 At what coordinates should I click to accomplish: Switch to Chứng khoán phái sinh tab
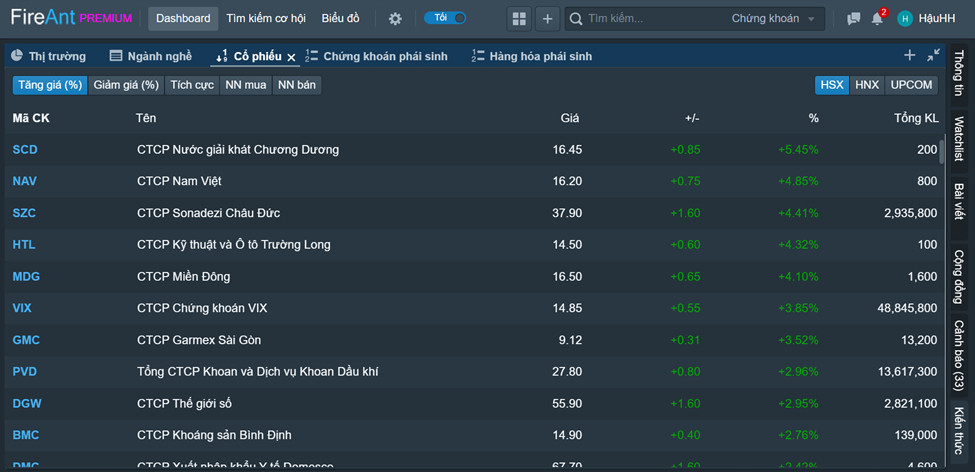point(377,57)
